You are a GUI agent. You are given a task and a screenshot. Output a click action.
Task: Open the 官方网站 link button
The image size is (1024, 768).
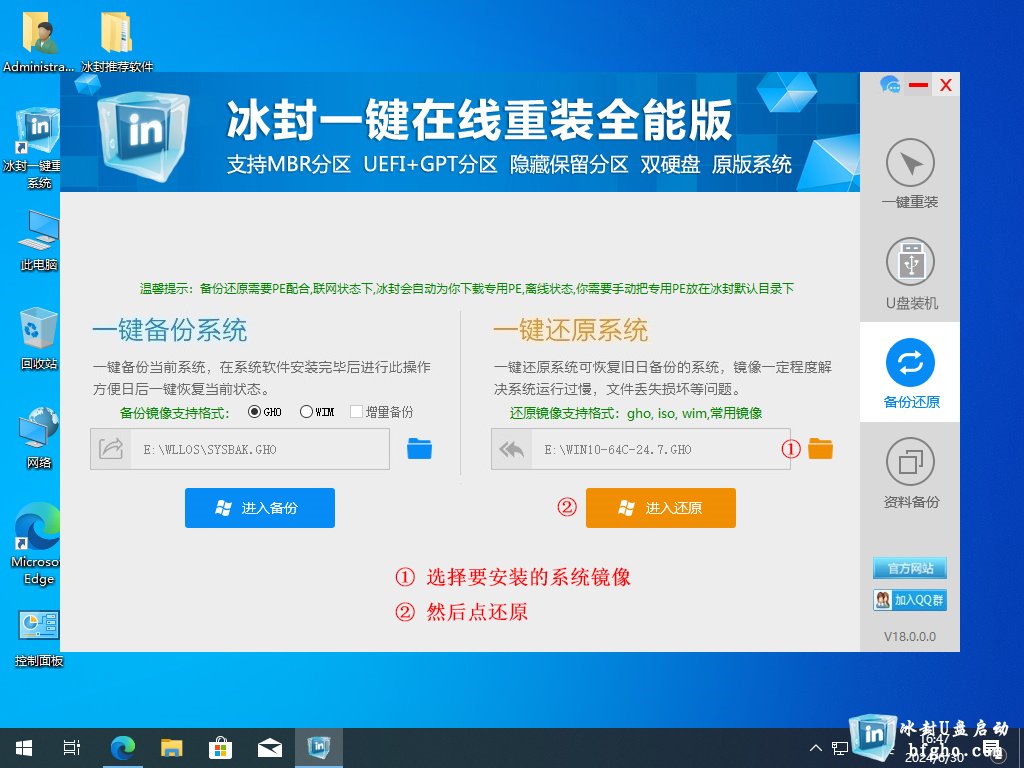(x=910, y=568)
